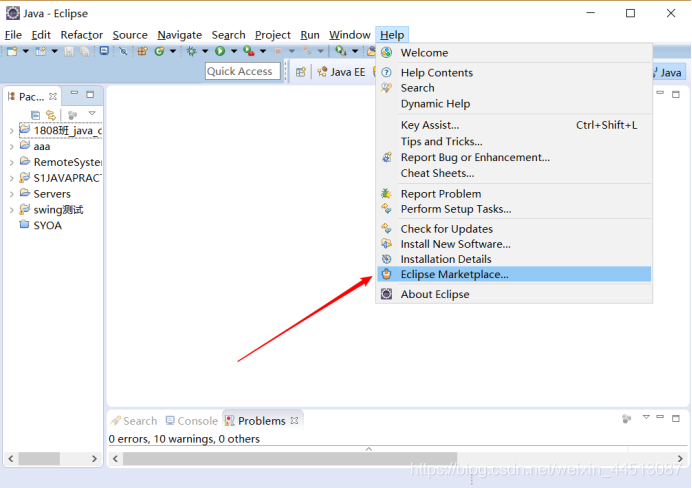This screenshot has width=692, height=488.
Task: Open the Window menu
Action: tap(350, 35)
